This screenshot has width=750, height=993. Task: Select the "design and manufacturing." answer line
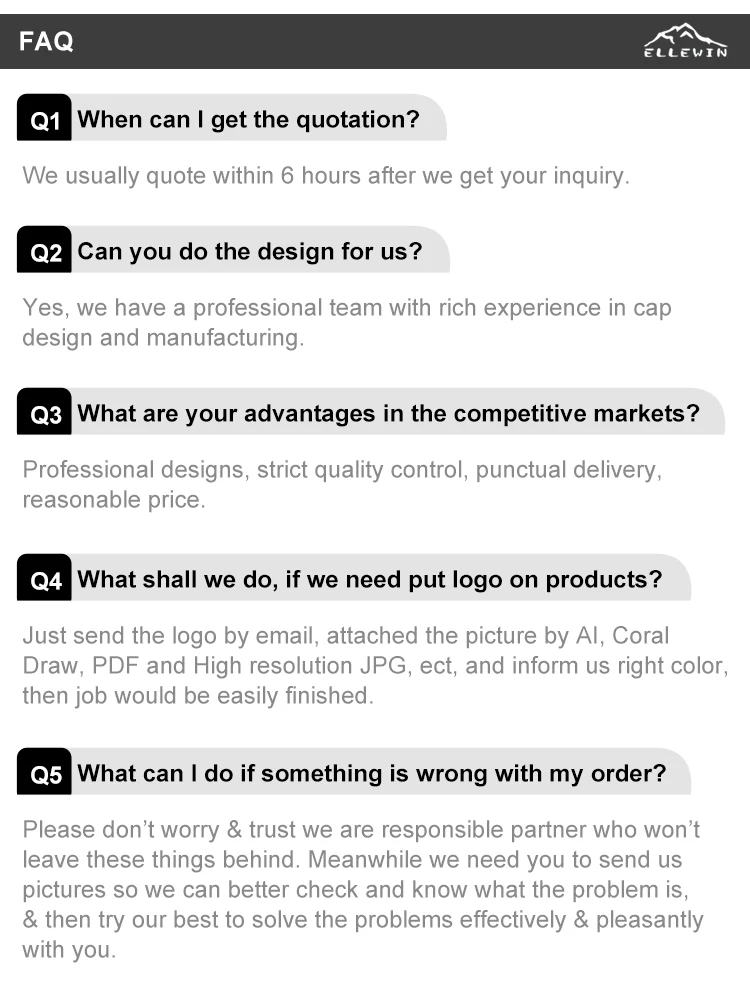click(x=163, y=338)
